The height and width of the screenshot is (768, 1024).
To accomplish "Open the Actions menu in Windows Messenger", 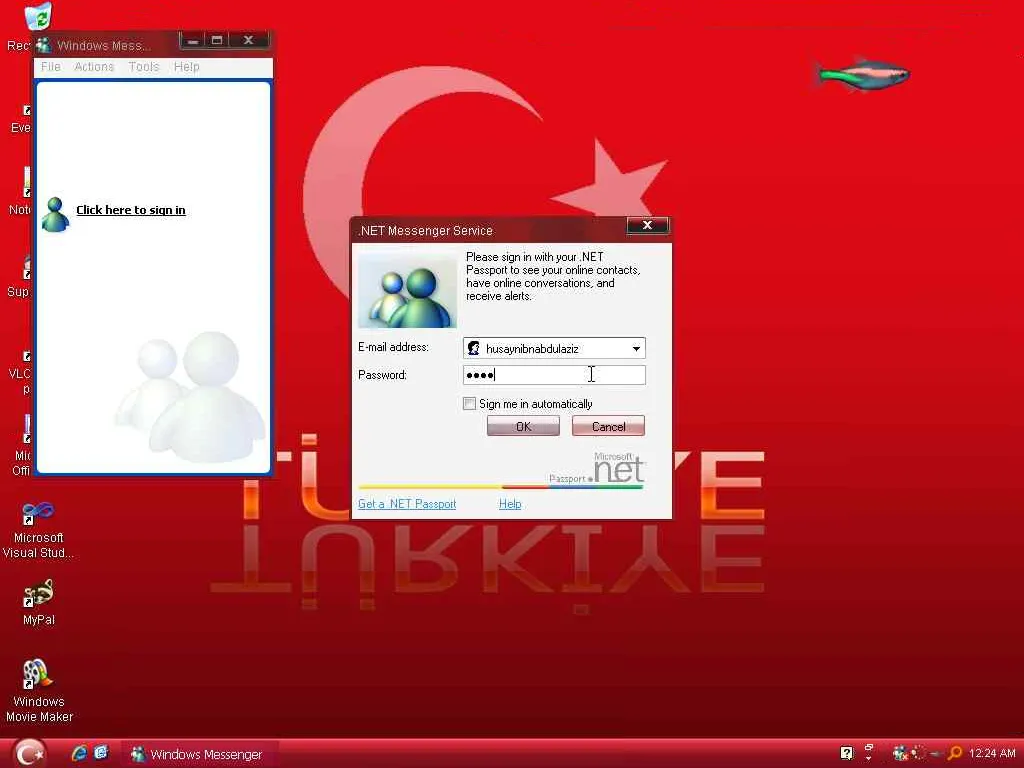I will [x=94, y=67].
